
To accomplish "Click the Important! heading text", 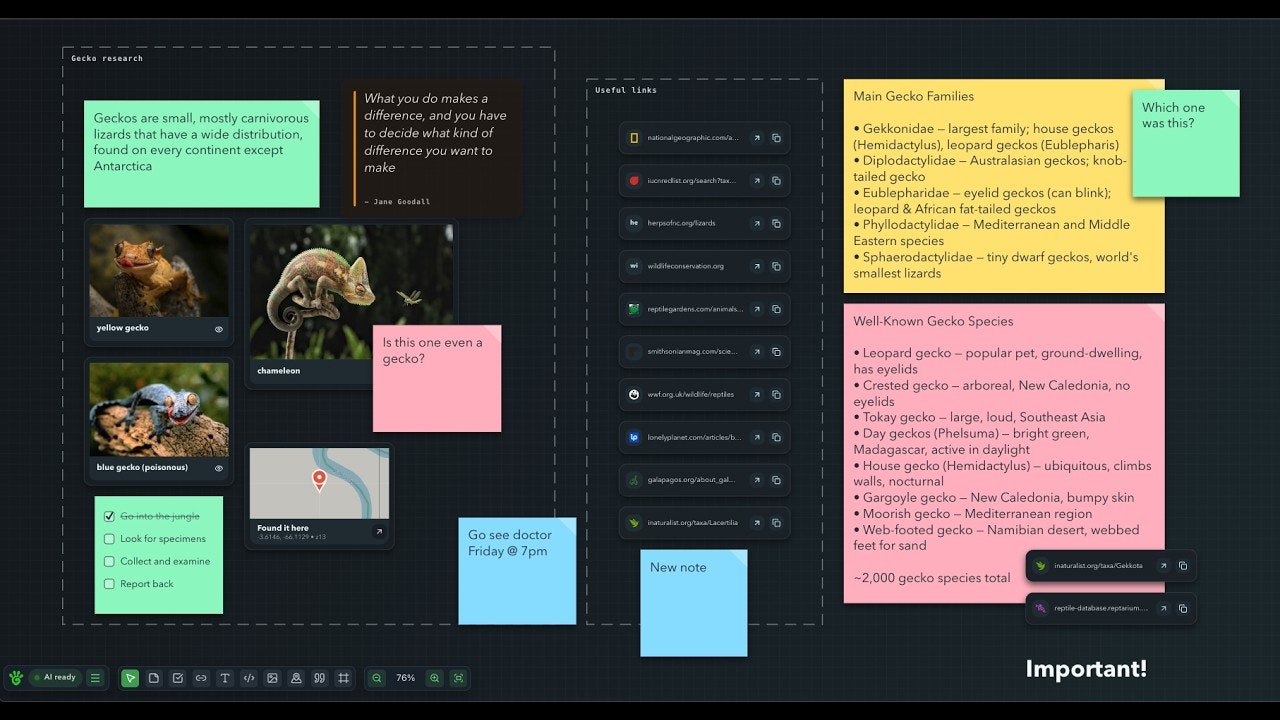I will coord(1086,669).
